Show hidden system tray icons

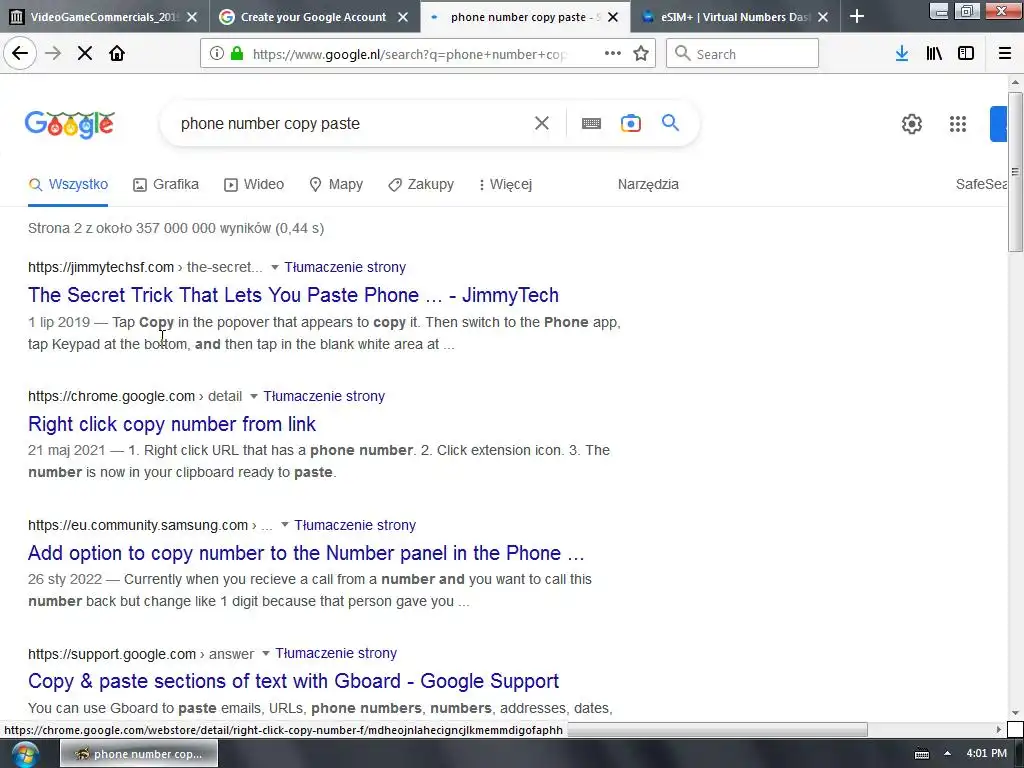click(947, 753)
